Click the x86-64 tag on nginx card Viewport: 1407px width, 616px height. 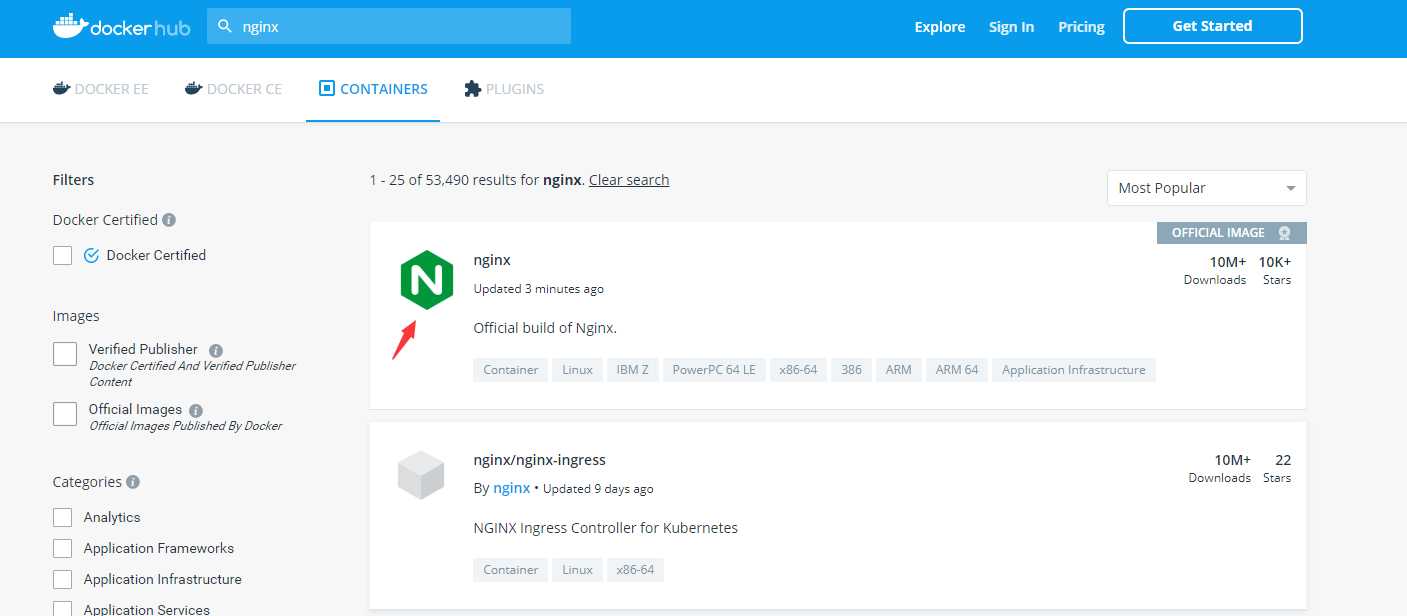798,370
